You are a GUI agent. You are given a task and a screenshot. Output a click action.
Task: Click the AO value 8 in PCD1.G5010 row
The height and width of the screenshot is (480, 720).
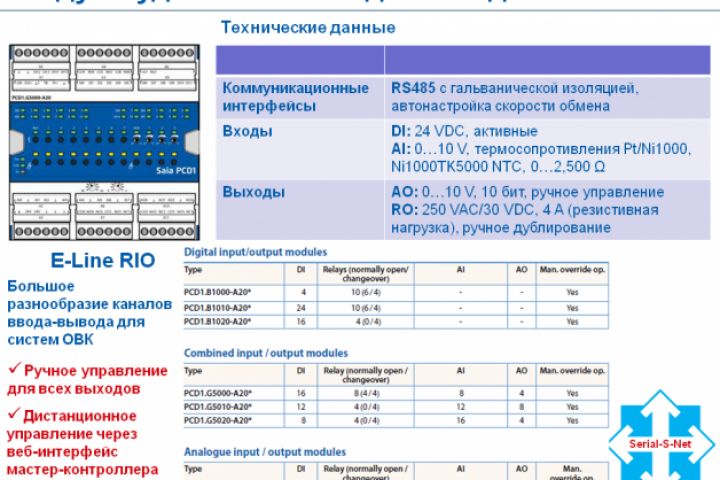522,407
